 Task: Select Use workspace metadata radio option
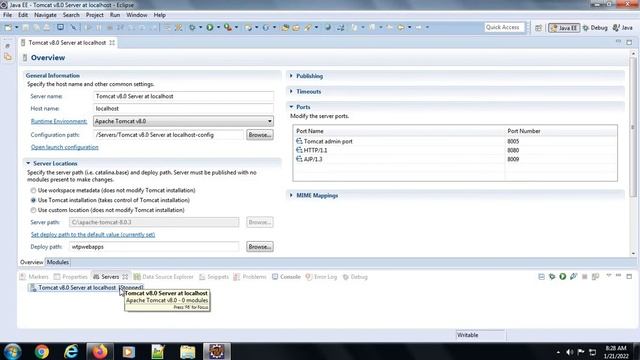(x=33, y=191)
